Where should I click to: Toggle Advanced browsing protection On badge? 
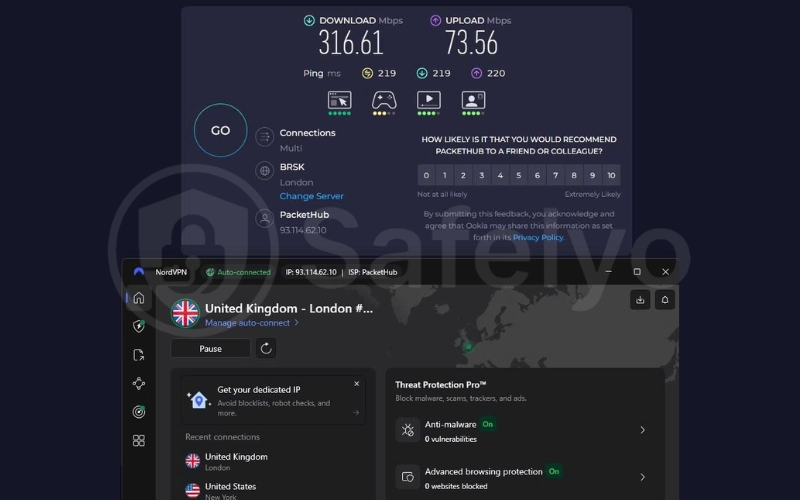554,471
